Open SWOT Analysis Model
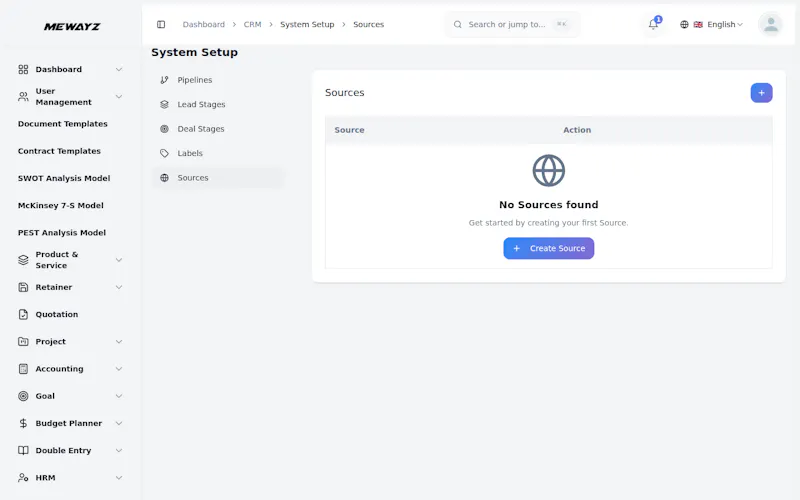 (x=64, y=178)
